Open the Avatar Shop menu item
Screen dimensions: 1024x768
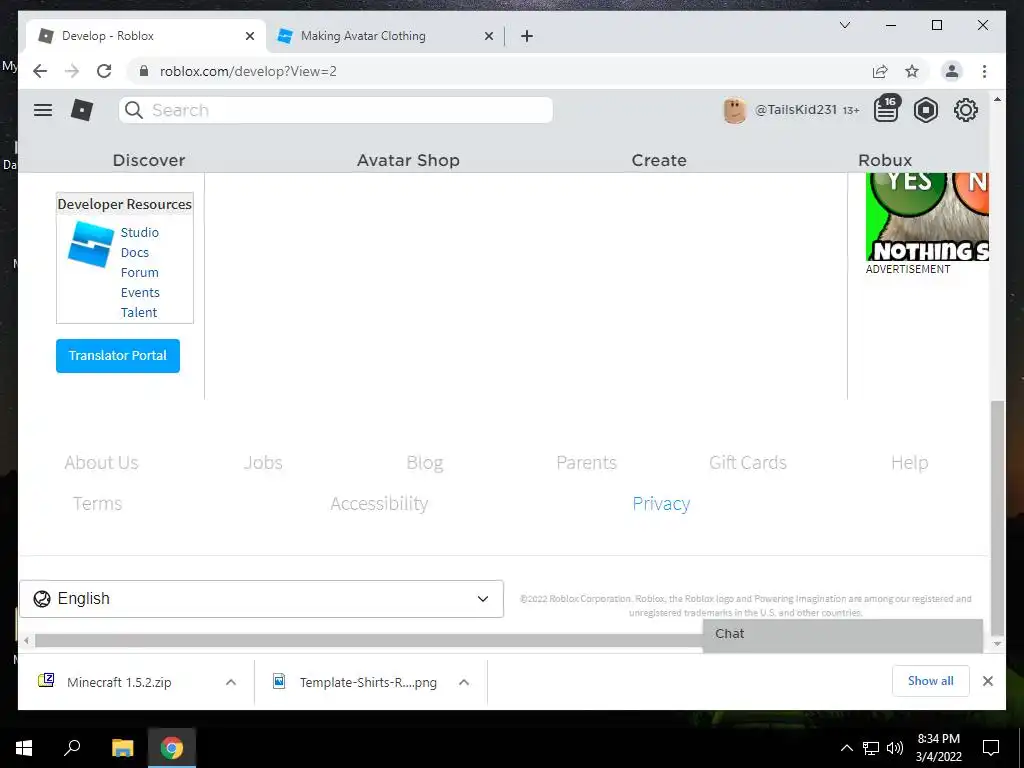pos(408,160)
